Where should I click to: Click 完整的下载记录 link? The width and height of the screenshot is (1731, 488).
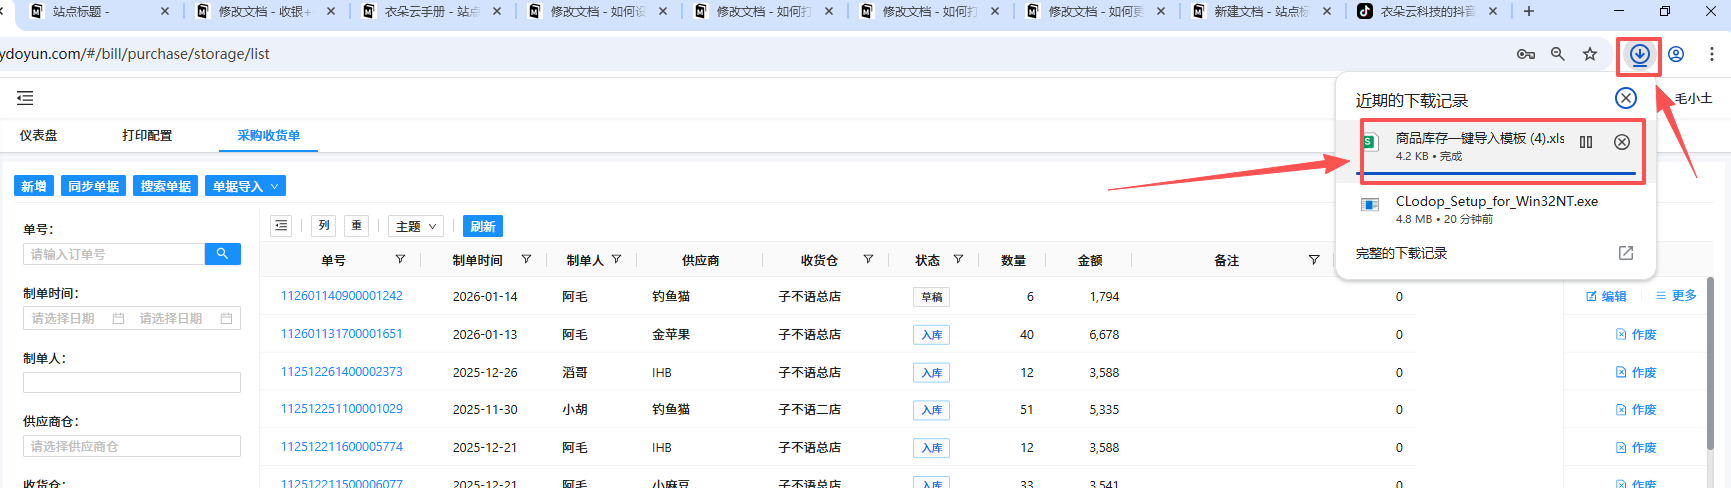(x=1401, y=254)
